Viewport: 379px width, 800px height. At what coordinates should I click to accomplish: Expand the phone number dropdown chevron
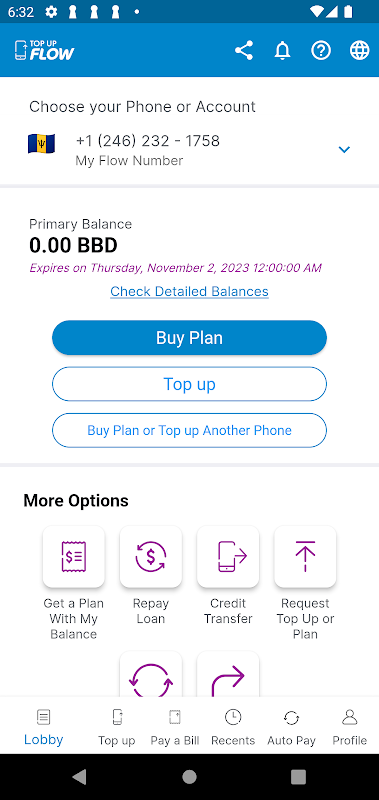(344, 149)
